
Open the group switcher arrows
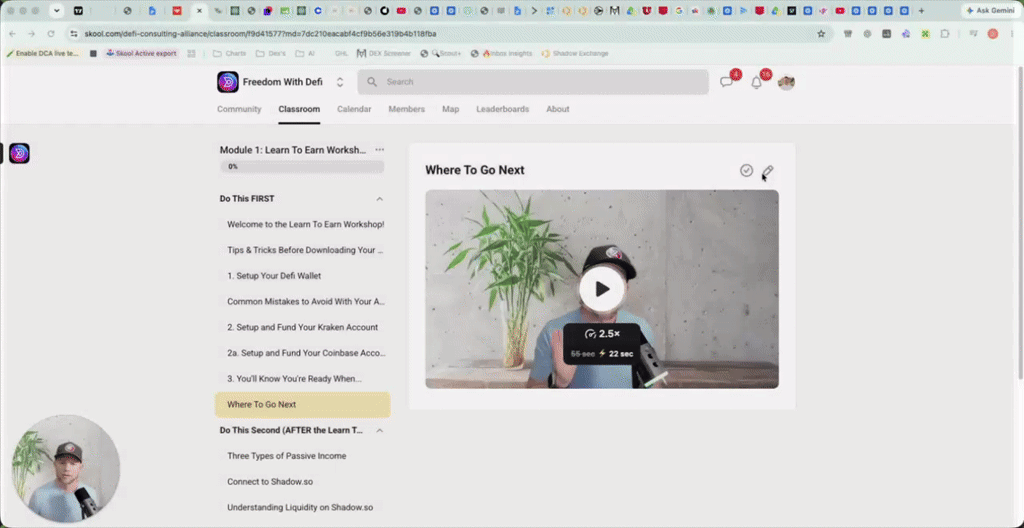pyautogui.click(x=340, y=82)
